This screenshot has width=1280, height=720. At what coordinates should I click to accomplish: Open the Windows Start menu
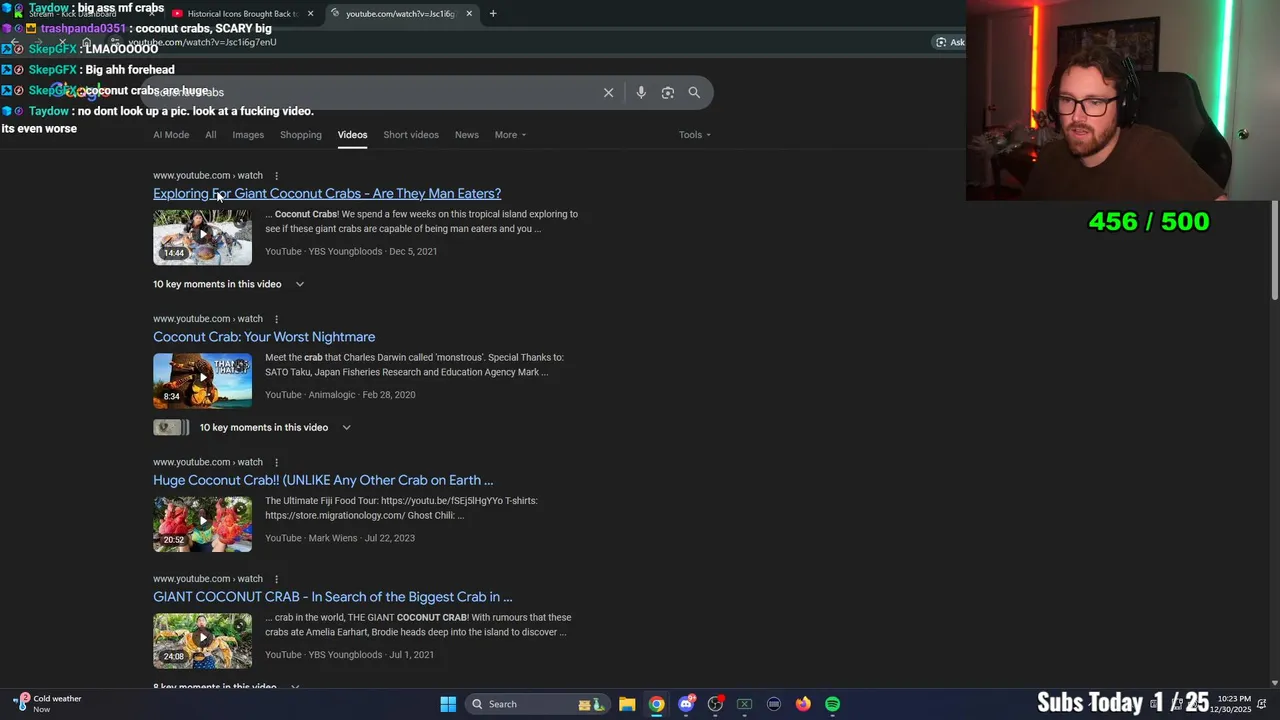click(x=448, y=704)
